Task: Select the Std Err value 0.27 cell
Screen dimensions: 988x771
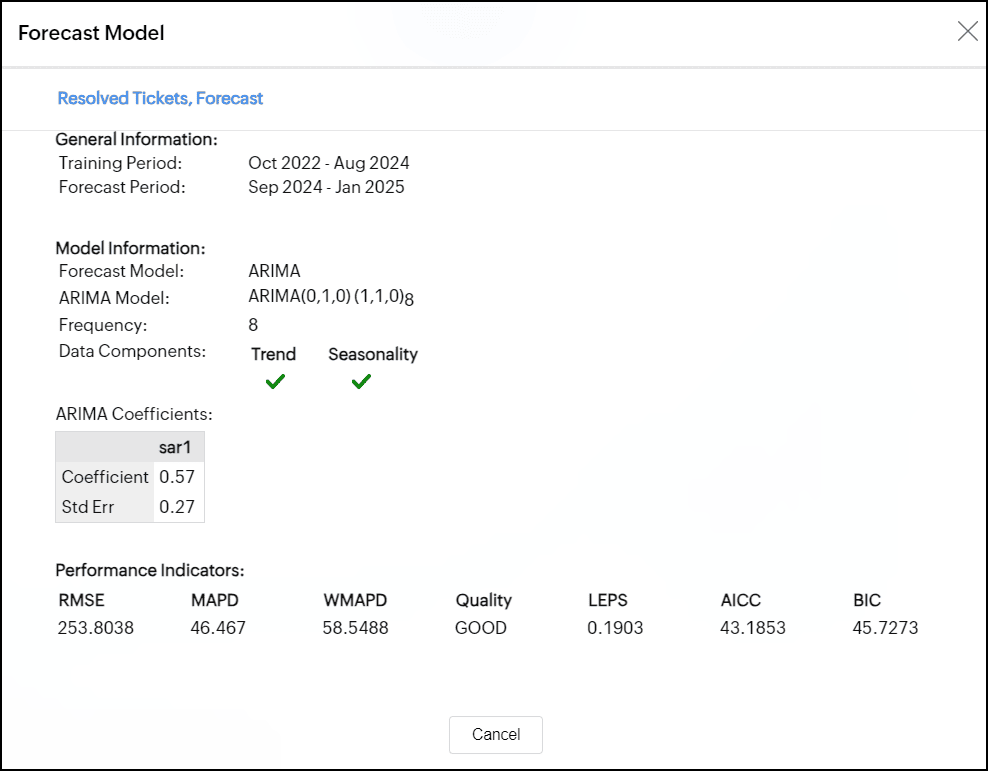Action: [x=177, y=507]
